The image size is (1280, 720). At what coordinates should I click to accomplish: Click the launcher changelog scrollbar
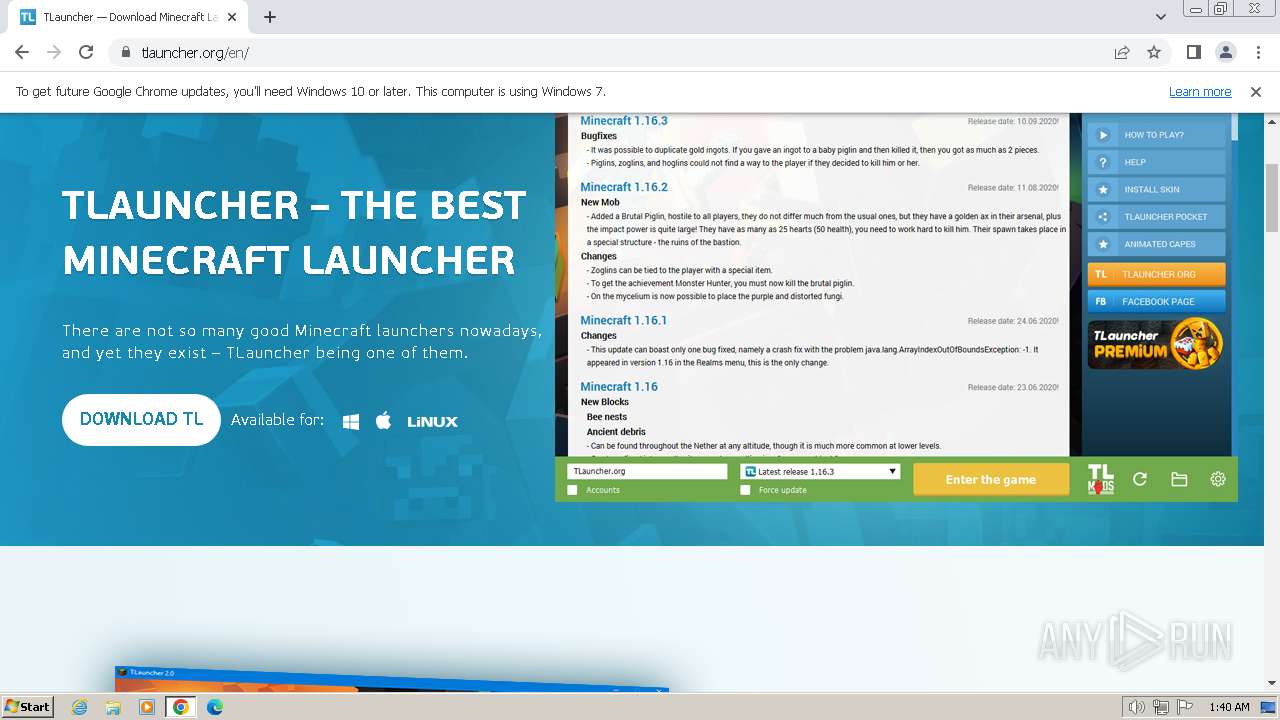point(1235,127)
